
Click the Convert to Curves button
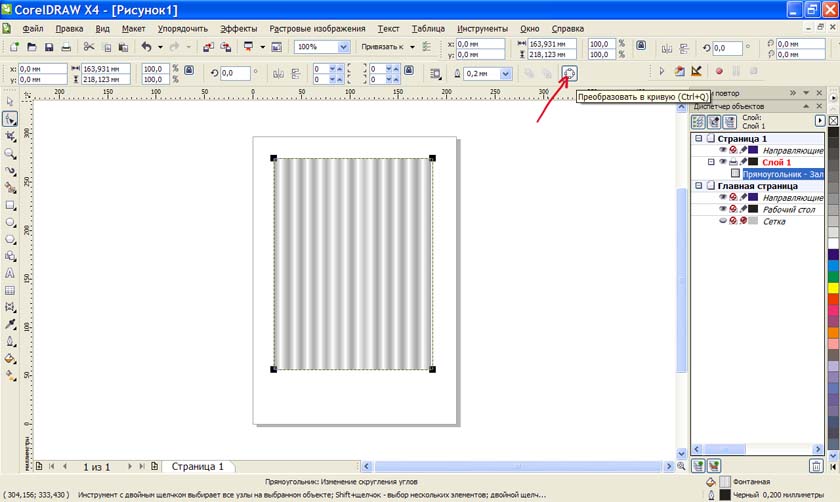coord(570,72)
